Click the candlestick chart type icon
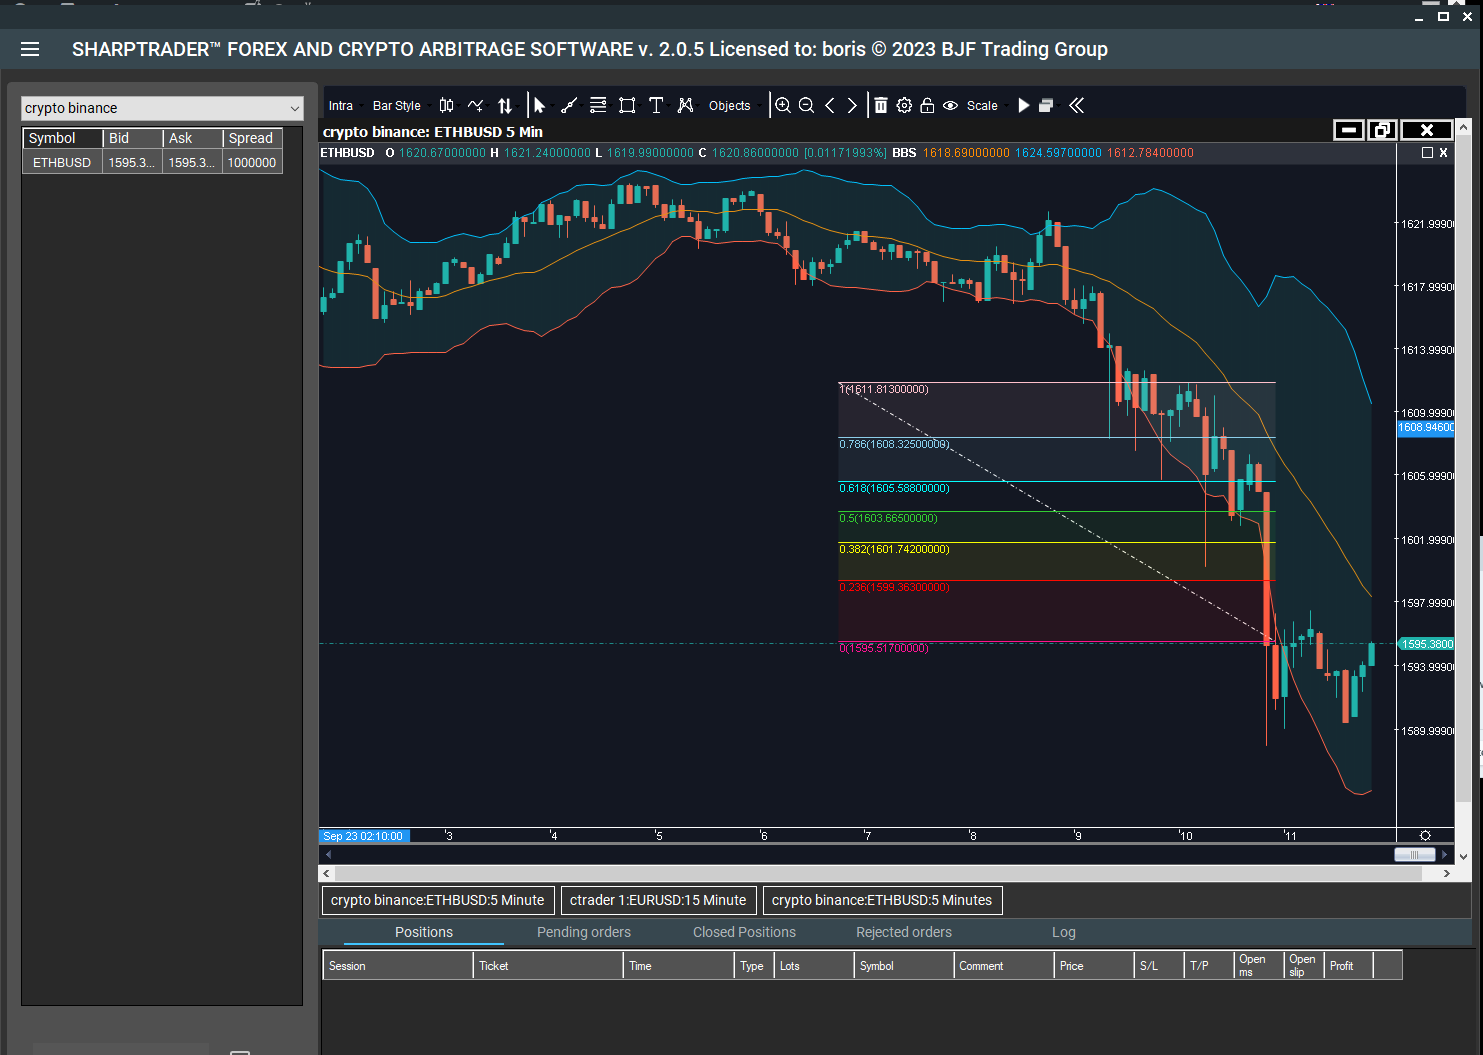This screenshot has width=1483, height=1055. tap(447, 105)
